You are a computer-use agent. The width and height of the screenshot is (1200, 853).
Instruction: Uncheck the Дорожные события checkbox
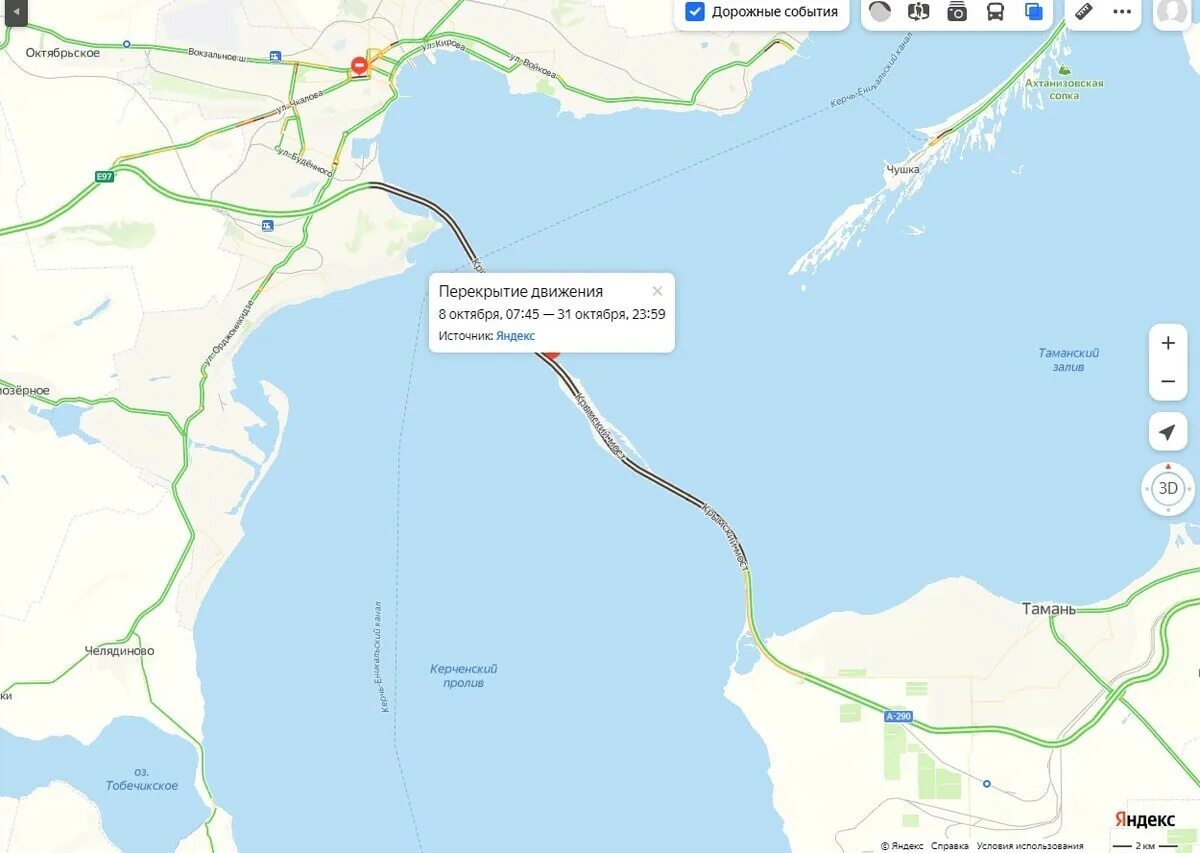tap(695, 12)
